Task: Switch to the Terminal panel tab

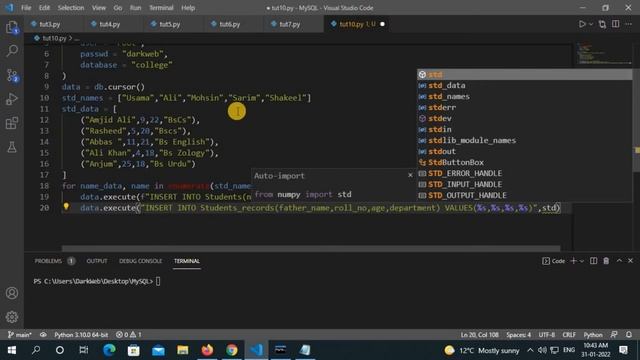Action: point(187,261)
